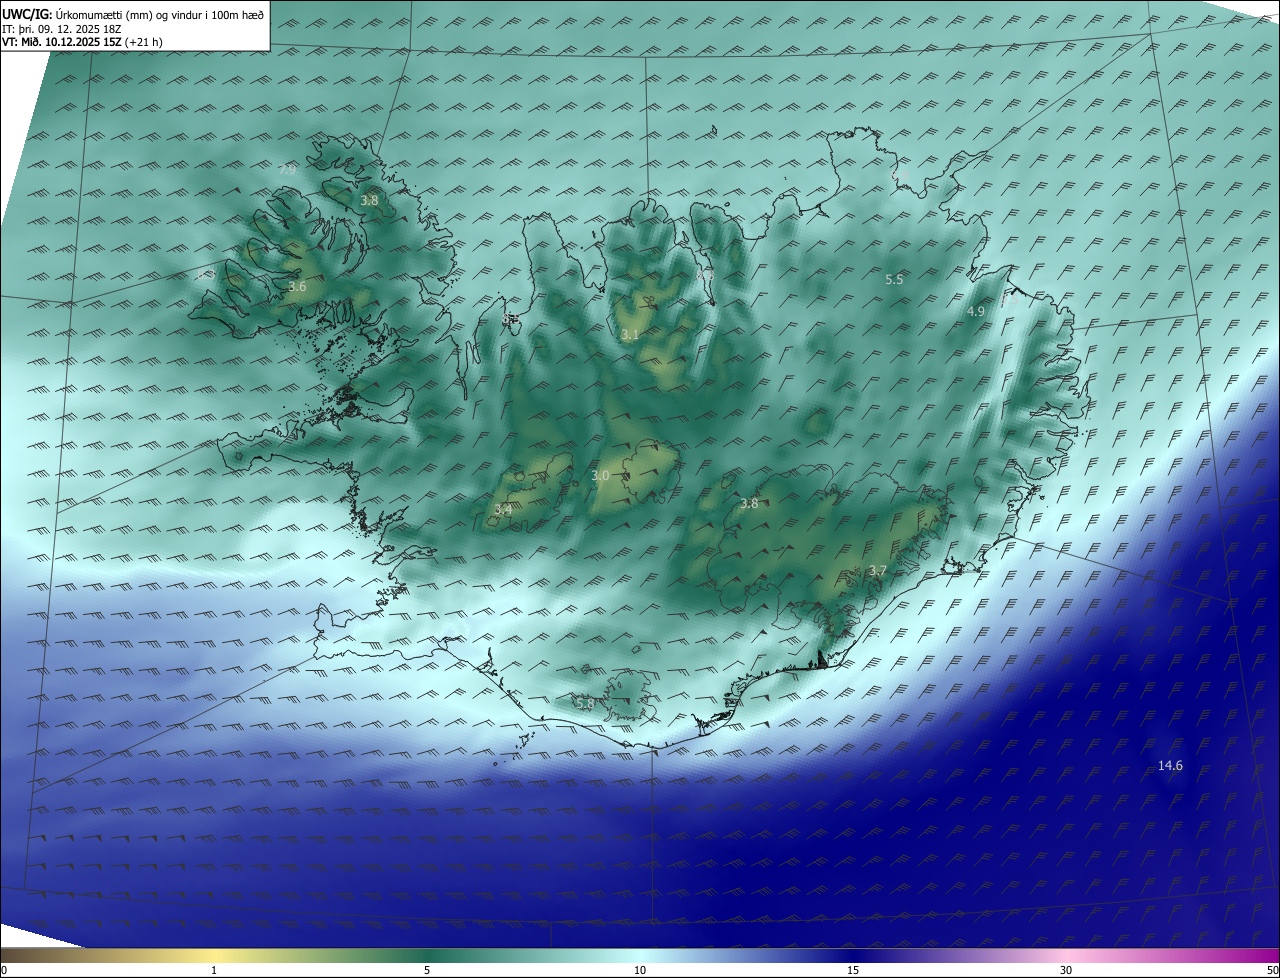Image resolution: width=1280 pixels, height=978 pixels.
Task: Click the 3.7 value label in the southeast
Action: tap(877, 571)
